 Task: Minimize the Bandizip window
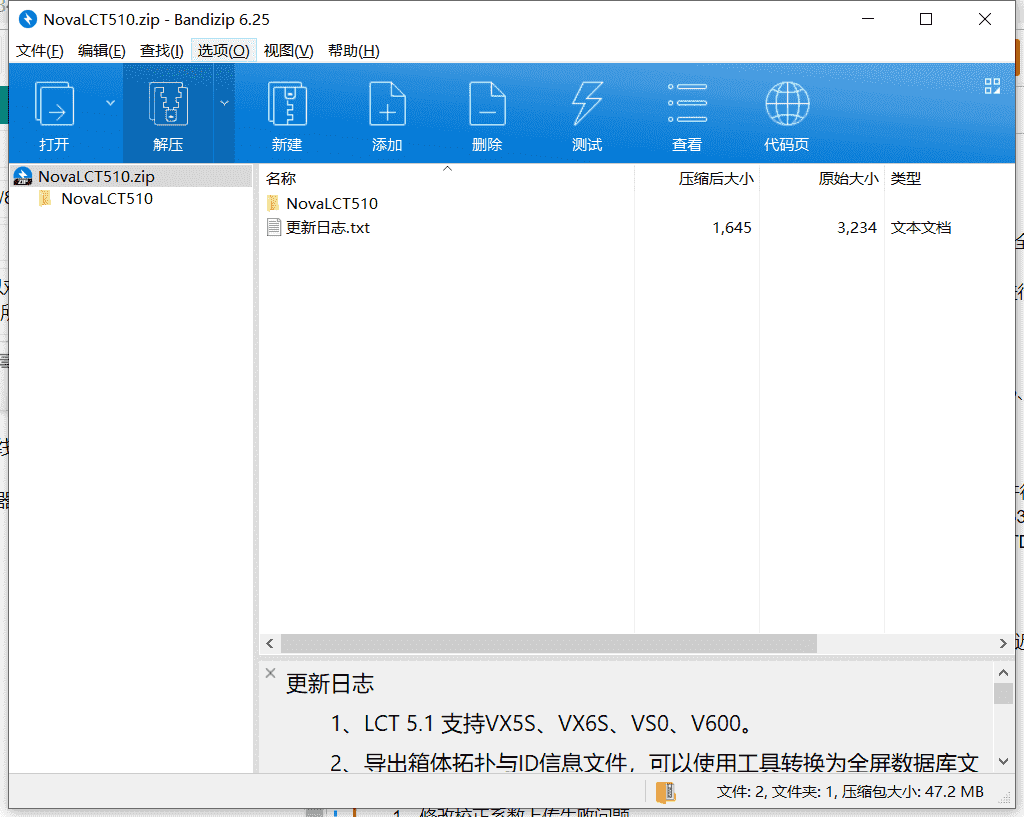(868, 19)
